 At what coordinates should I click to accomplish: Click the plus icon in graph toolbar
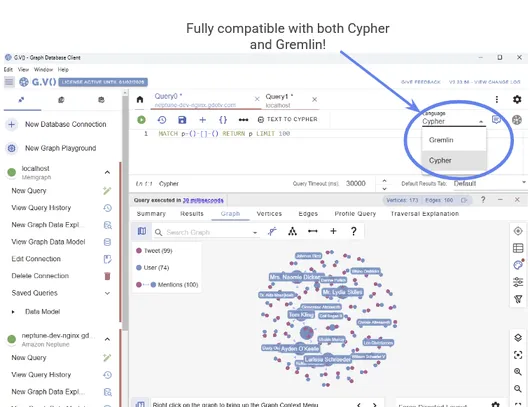click(x=333, y=231)
